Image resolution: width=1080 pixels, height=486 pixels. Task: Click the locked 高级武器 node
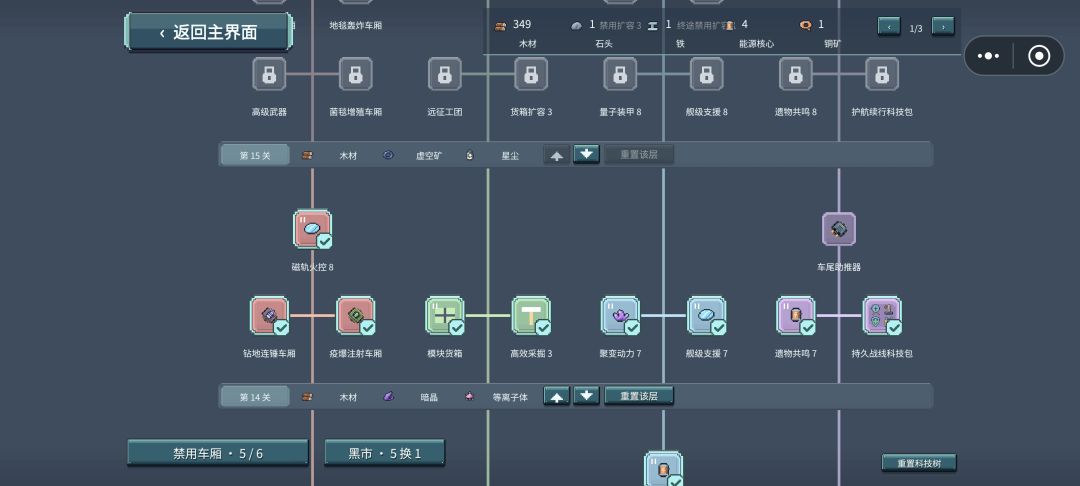pos(269,74)
